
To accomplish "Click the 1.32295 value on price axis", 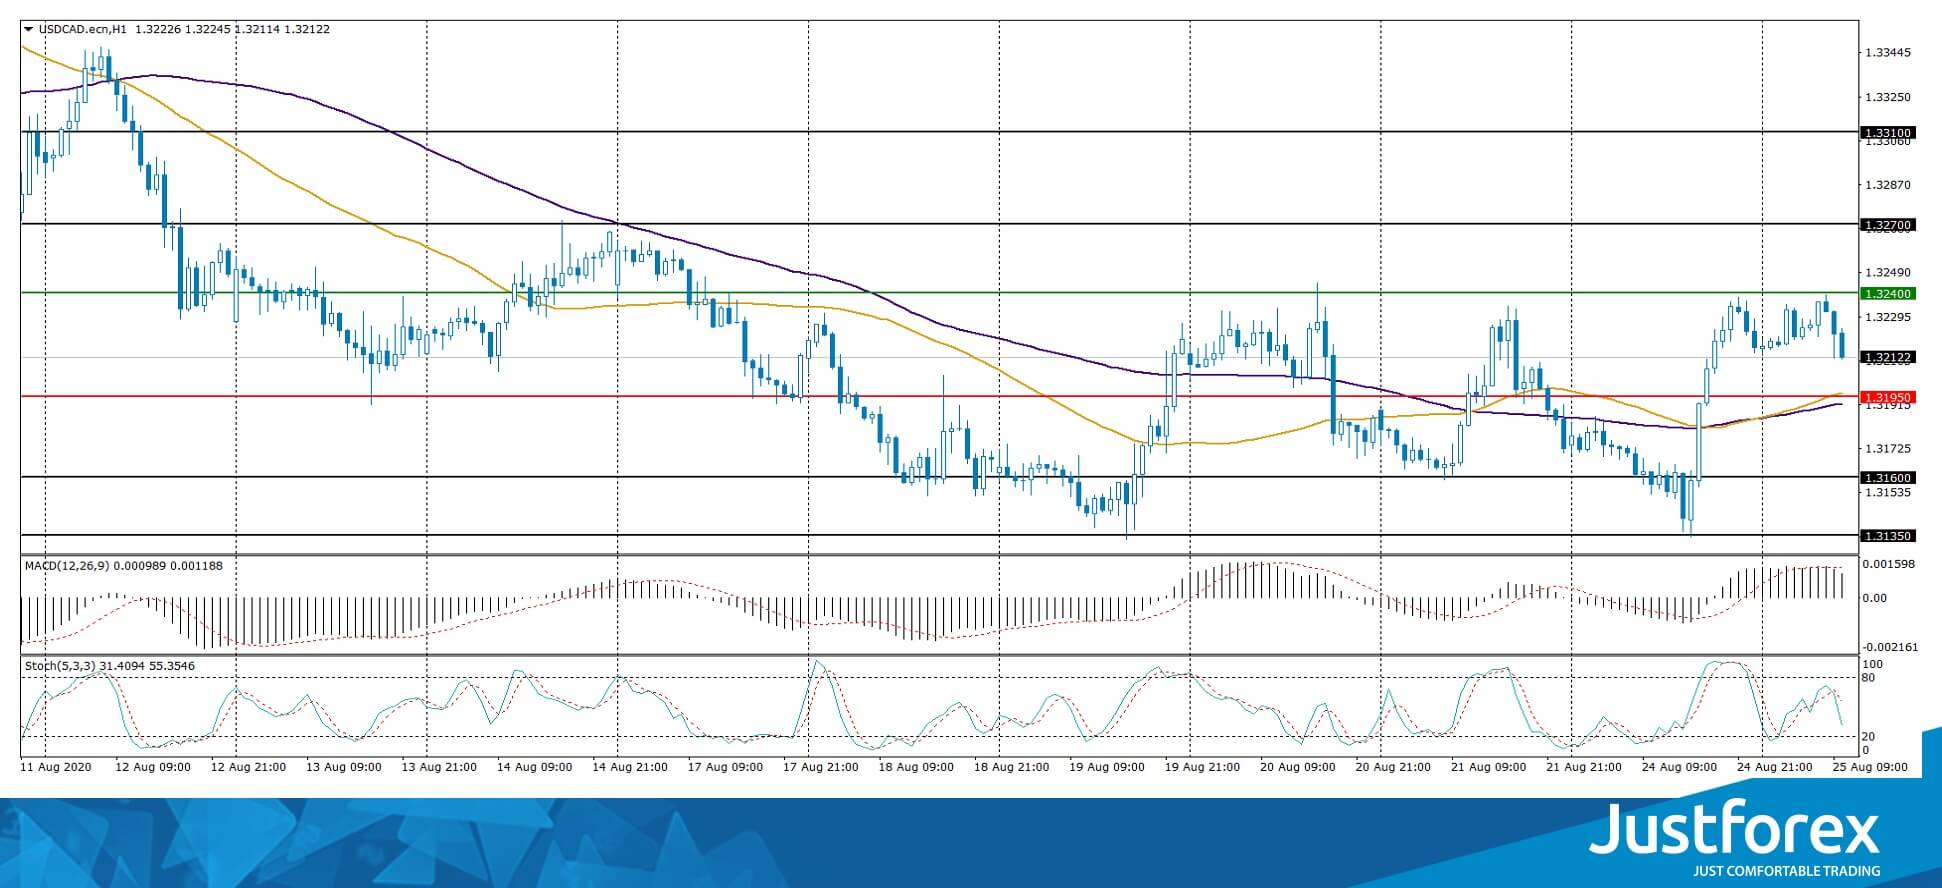I will click(x=1889, y=317).
